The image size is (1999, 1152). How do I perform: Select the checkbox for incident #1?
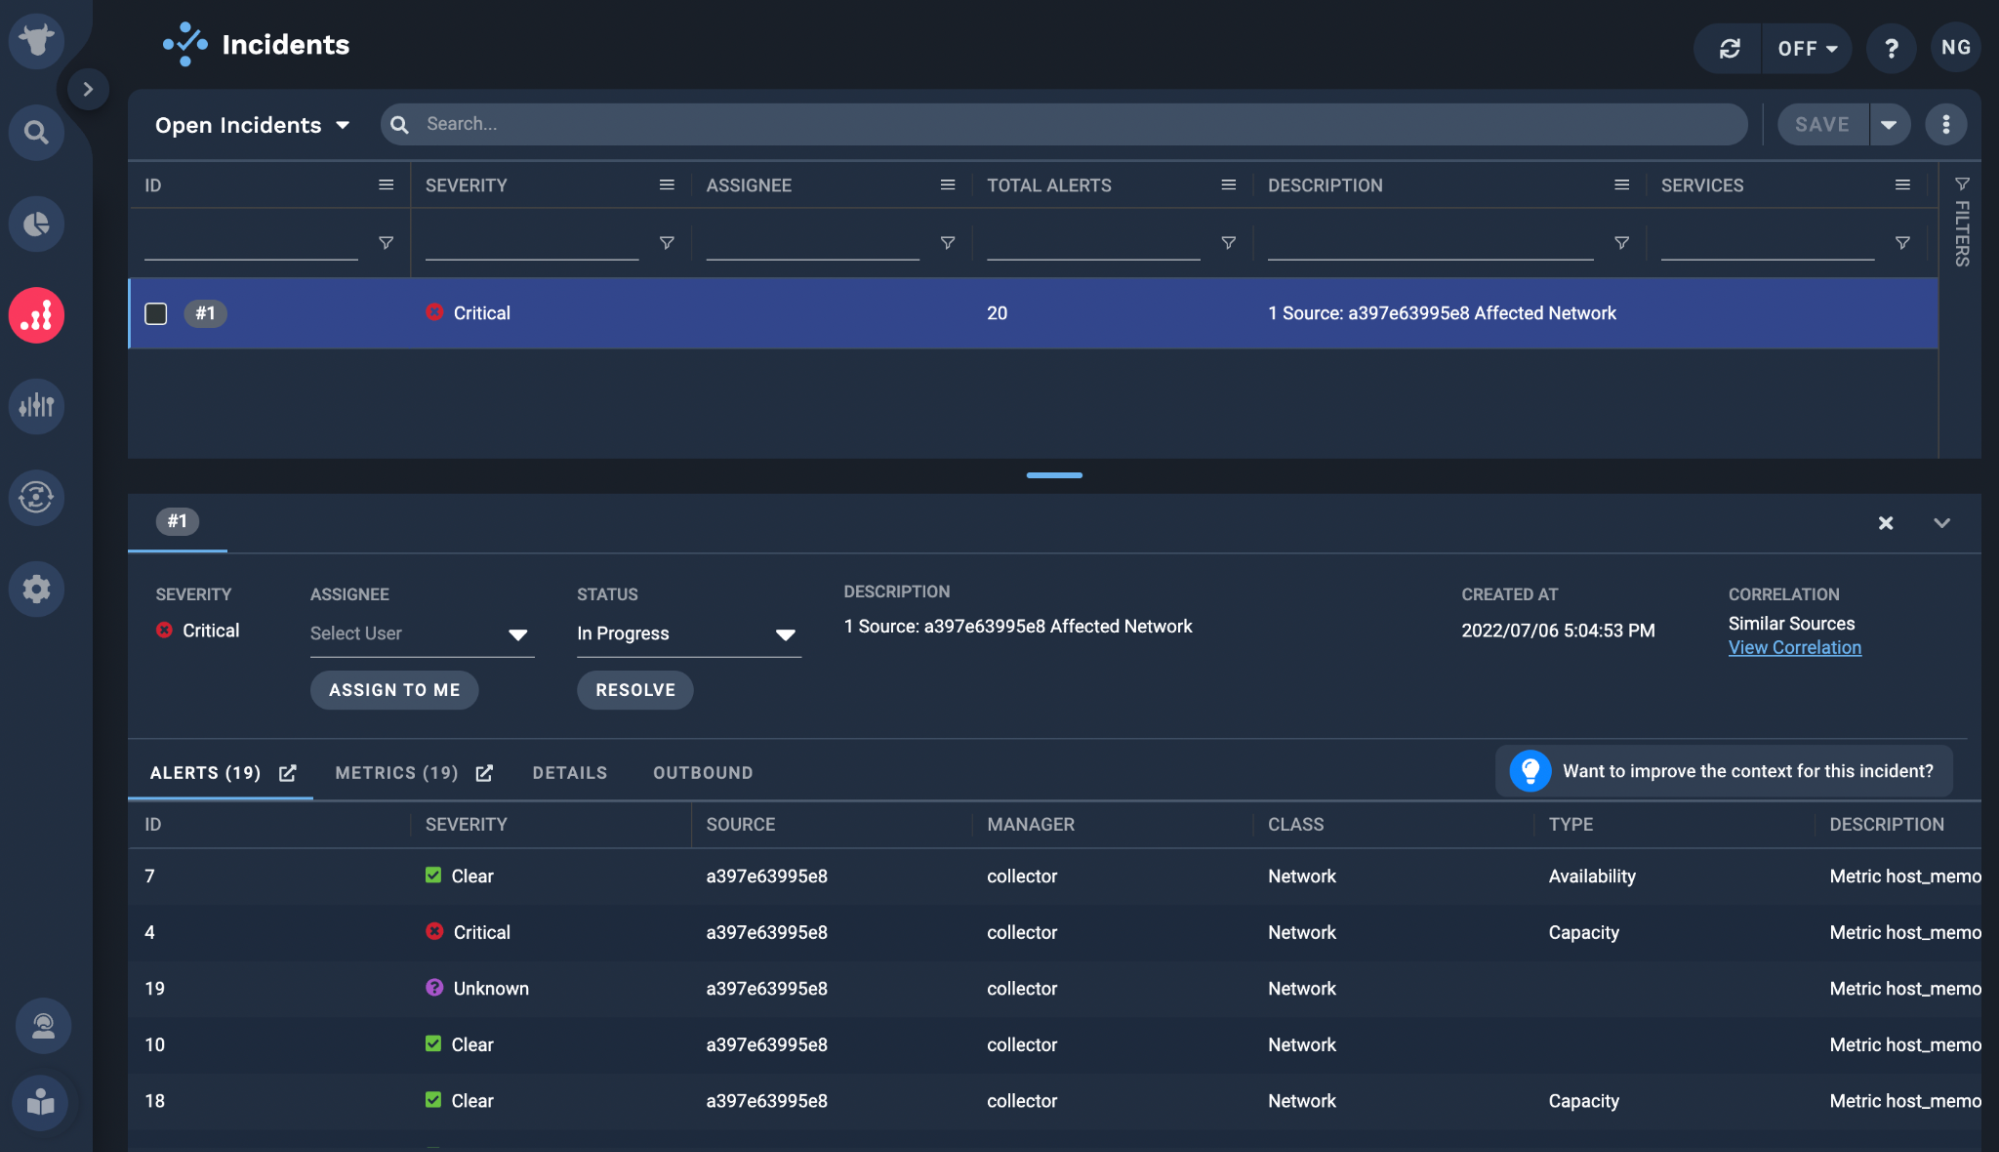[157, 313]
